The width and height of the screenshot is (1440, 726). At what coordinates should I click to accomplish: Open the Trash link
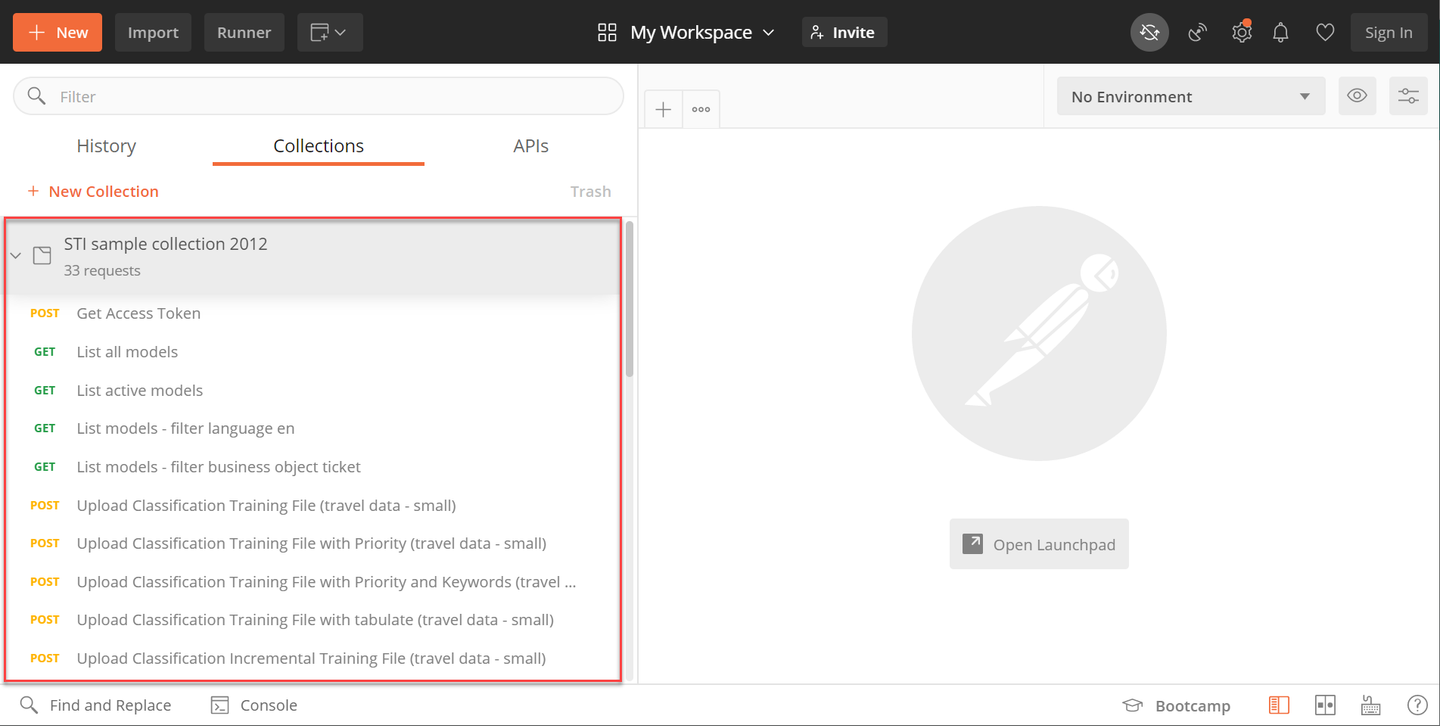pos(590,191)
